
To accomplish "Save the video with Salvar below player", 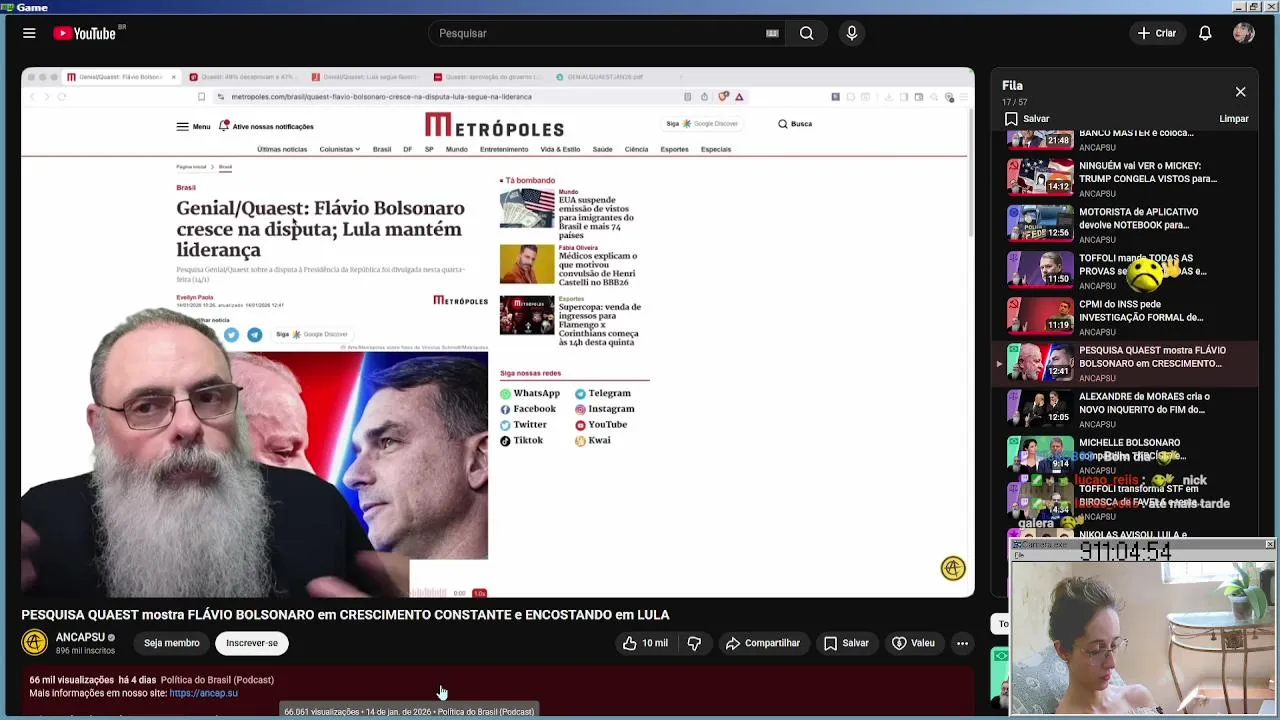I will pyautogui.click(x=846, y=643).
